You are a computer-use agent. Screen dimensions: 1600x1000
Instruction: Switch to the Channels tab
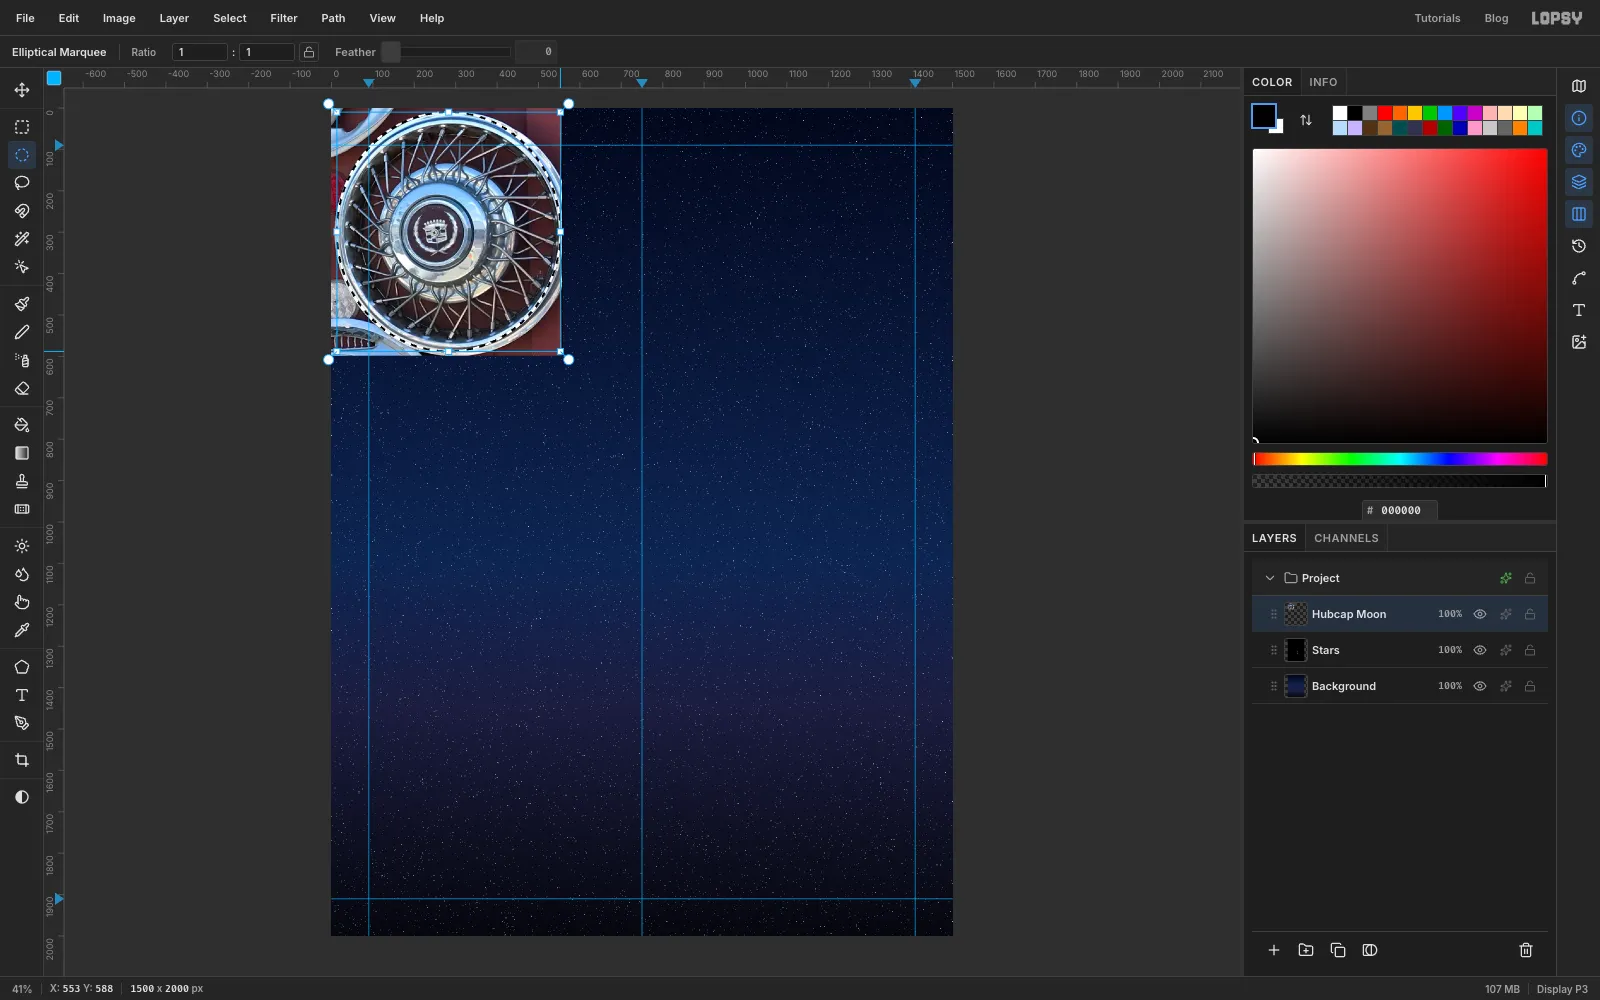pyautogui.click(x=1346, y=538)
